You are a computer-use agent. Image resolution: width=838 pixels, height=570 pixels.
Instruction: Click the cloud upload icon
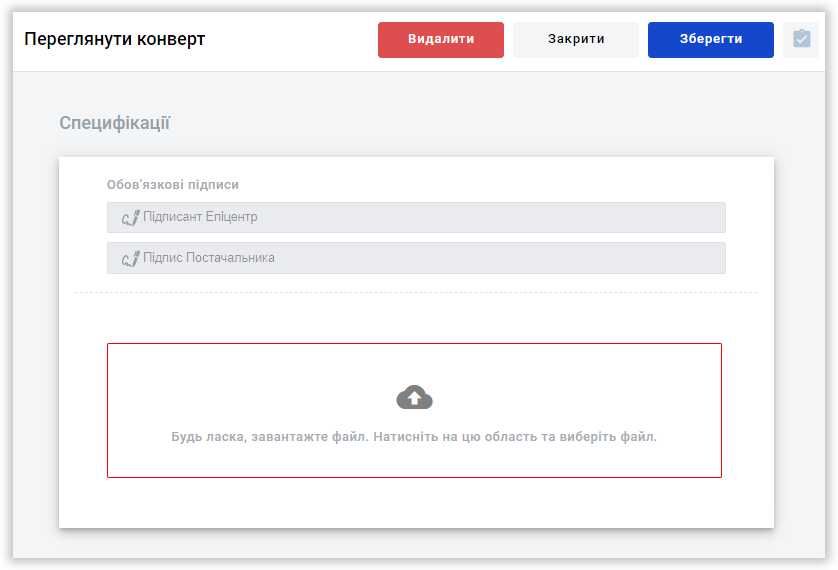[x=414, y=397]
